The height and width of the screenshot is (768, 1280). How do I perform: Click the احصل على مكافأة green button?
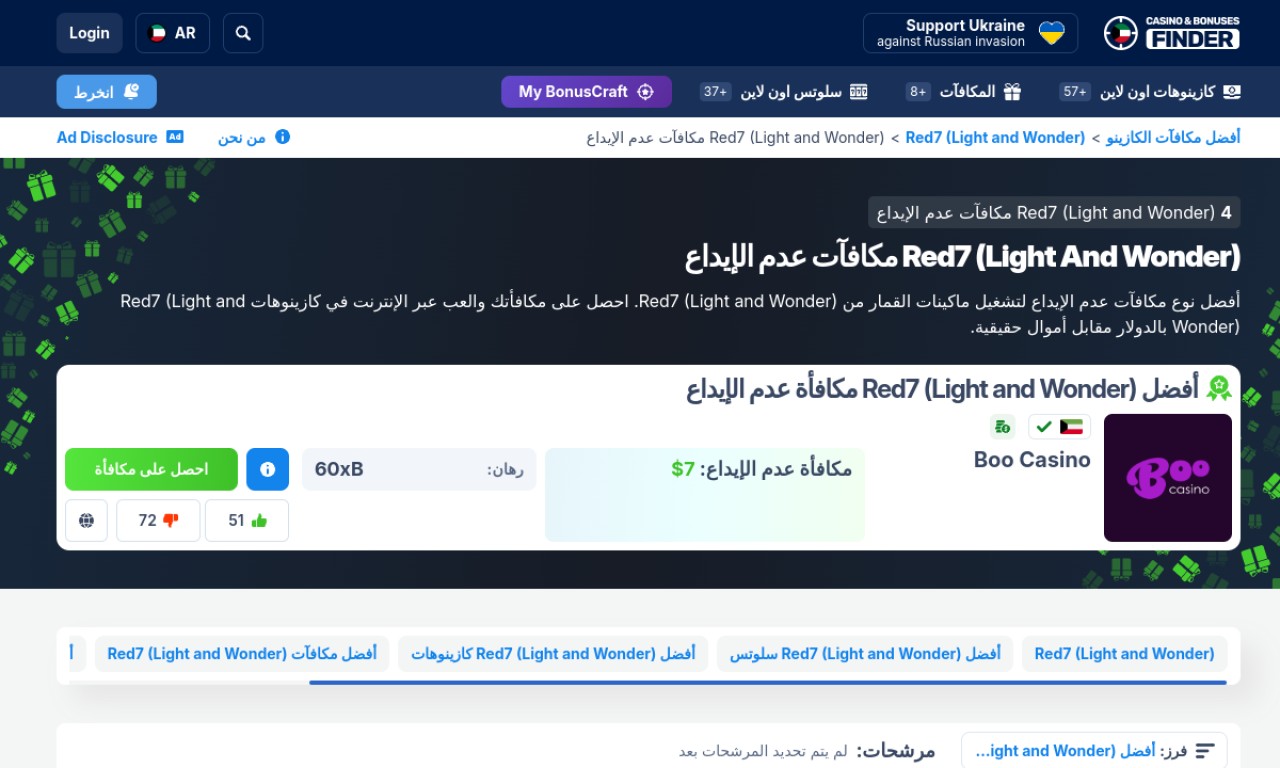tap(151, 469)
